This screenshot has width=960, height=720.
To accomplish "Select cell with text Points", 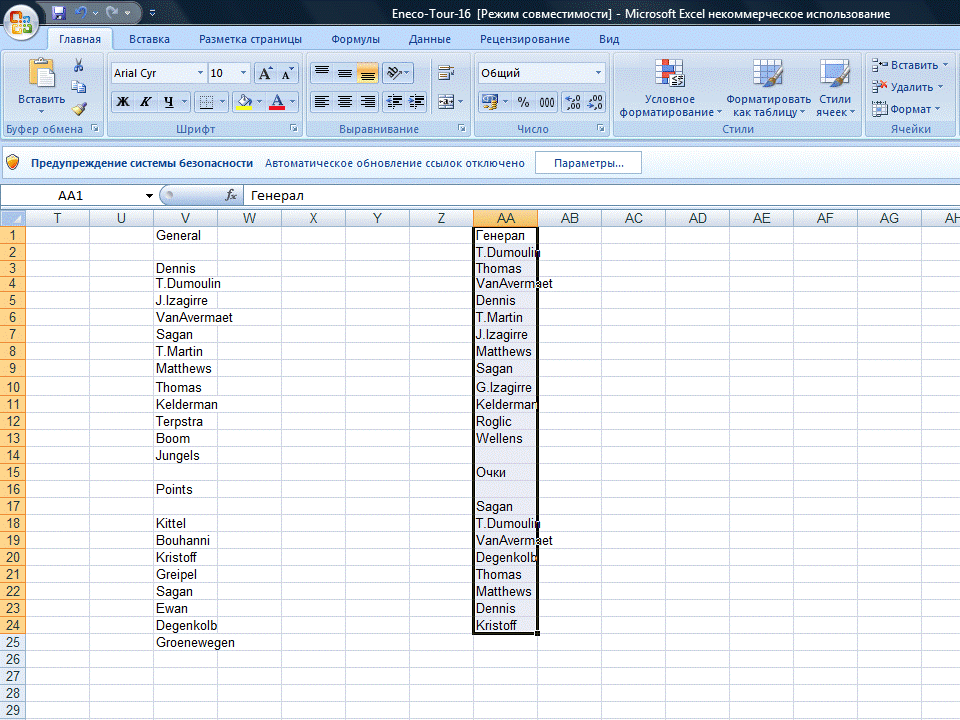I will pos(186,489).
